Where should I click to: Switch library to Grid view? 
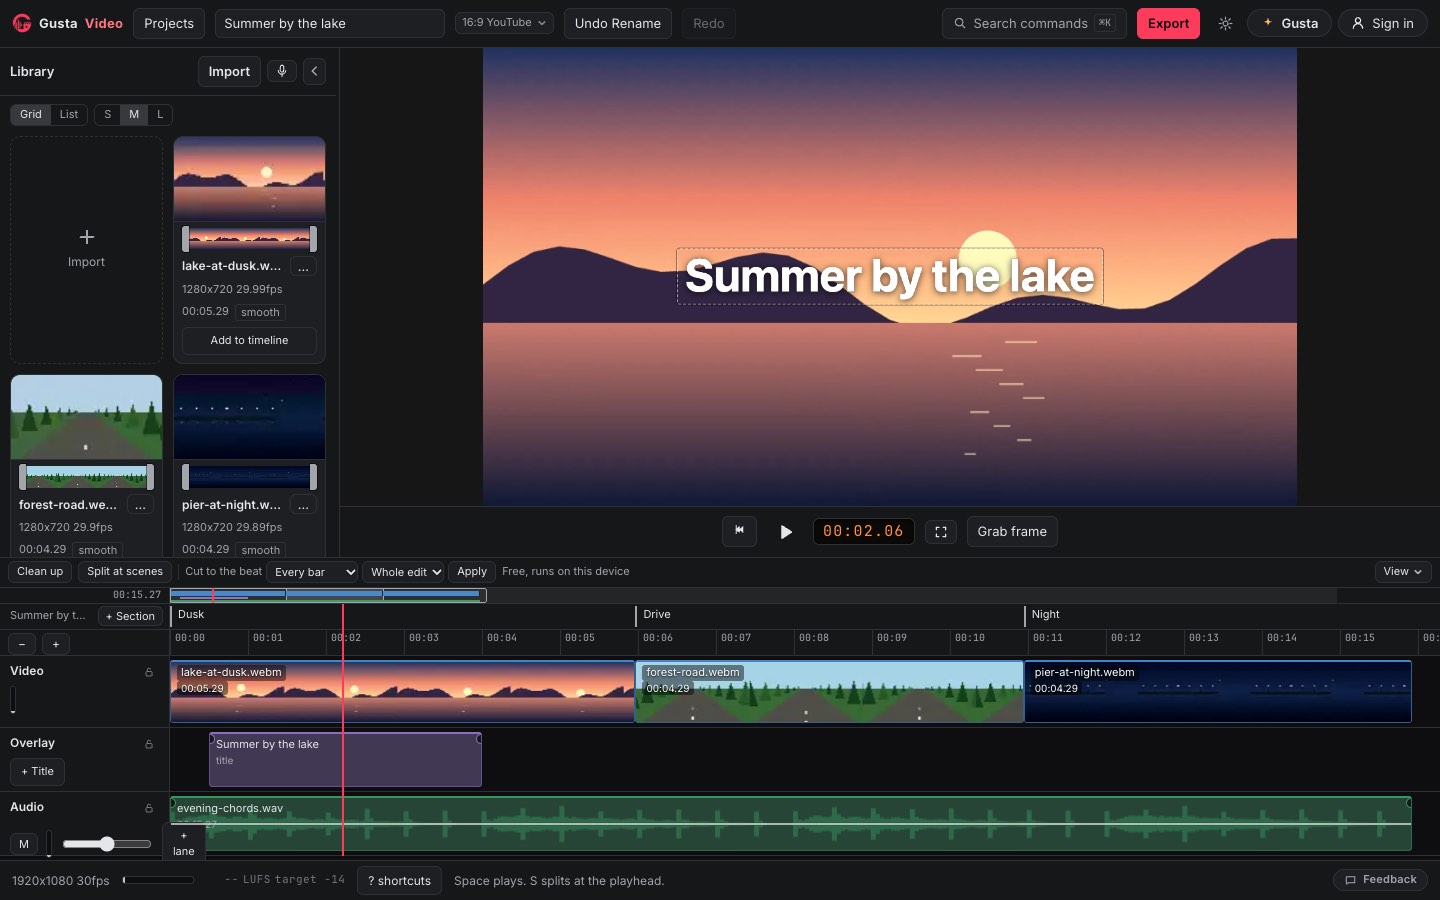(31, 114)
